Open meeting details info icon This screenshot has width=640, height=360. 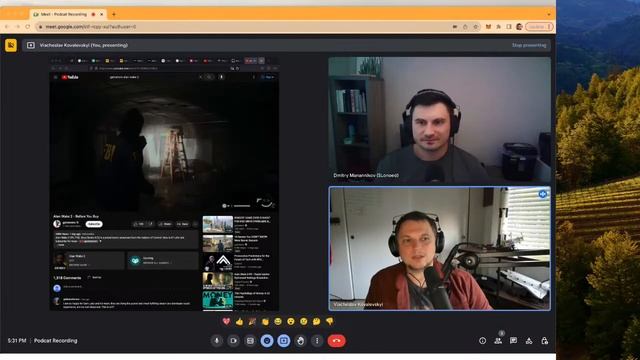pyautogui.click(x=482, y=340)
